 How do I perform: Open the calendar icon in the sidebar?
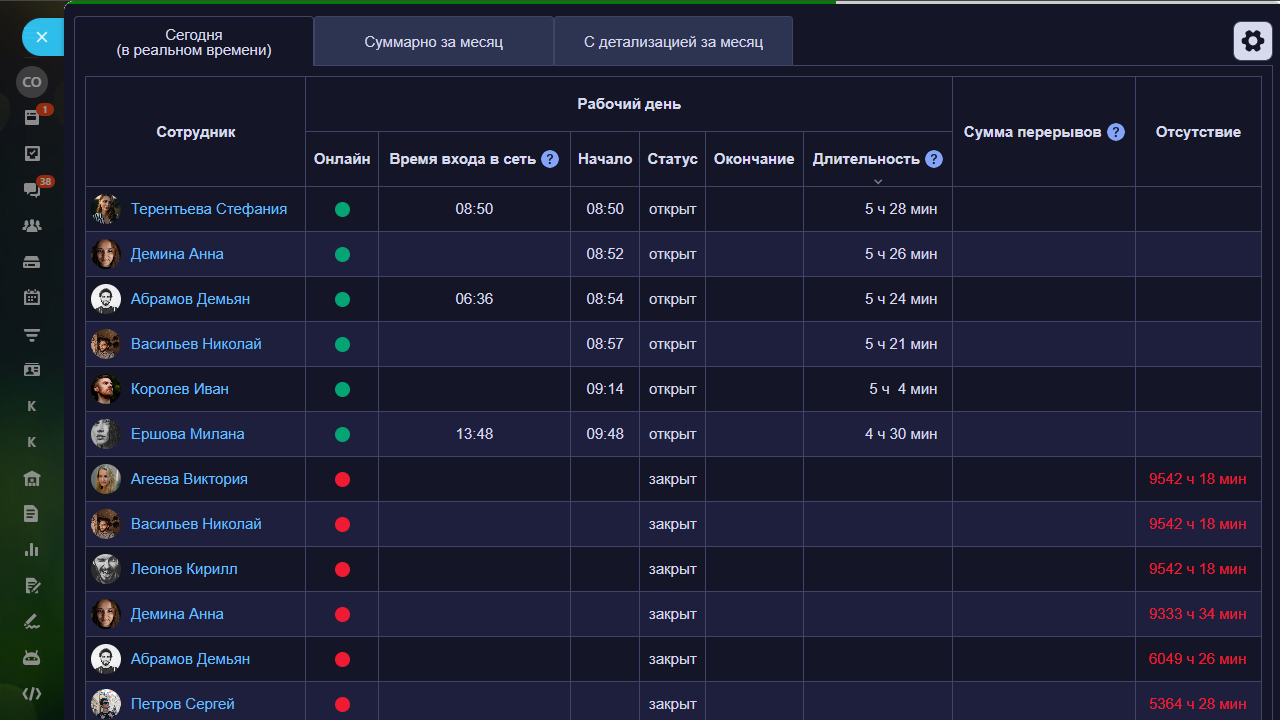tap(32, 298)
